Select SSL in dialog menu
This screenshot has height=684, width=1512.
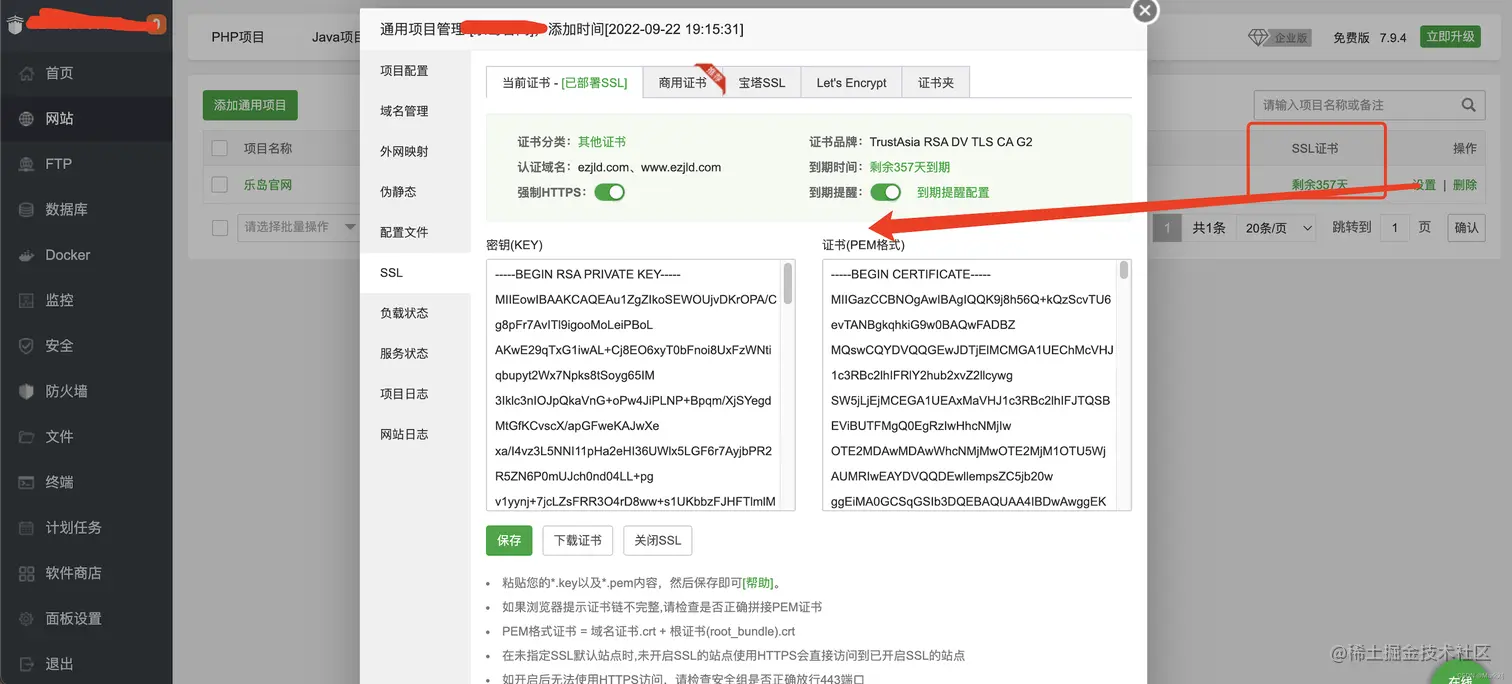(415, 273)
